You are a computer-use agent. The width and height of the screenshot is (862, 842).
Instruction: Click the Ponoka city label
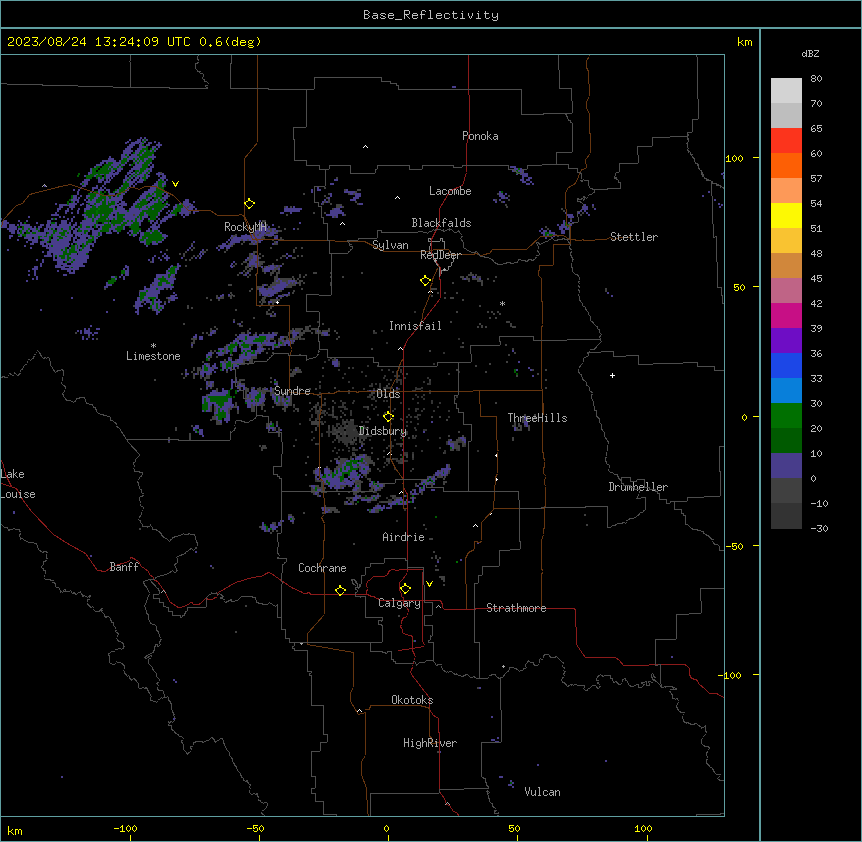click(x=480, y=136)
